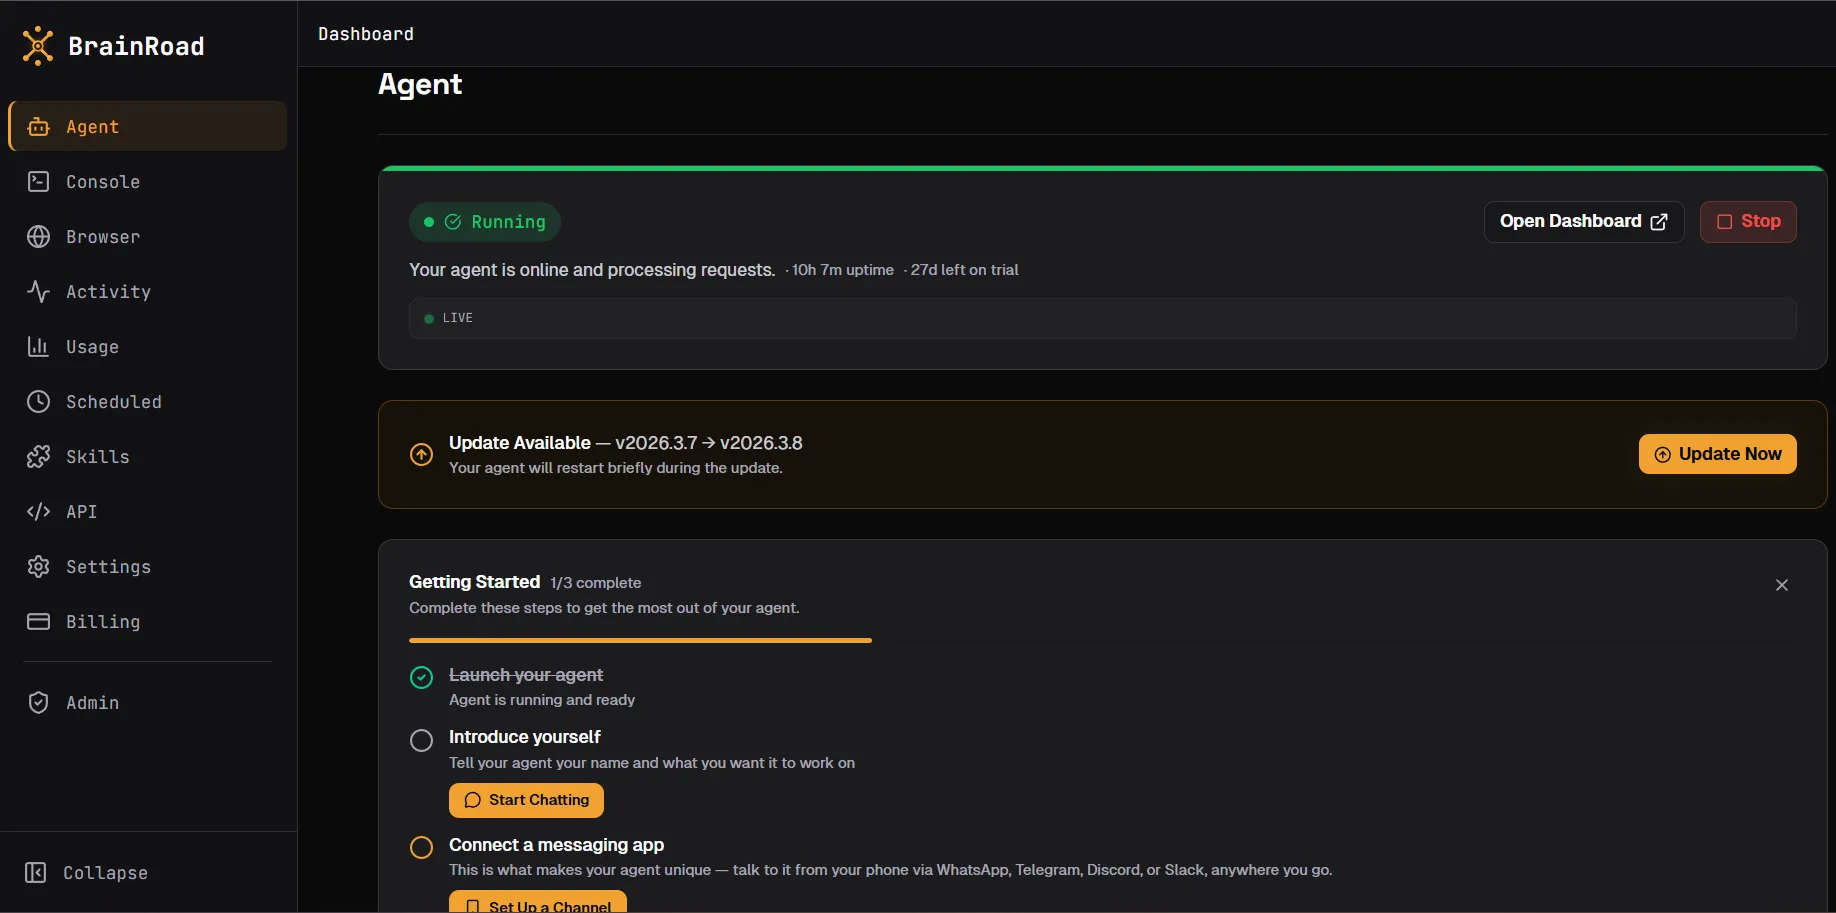Viewport: 1836px width, 913px height.
Task: Click the LIVE log strip
Action: tap(1102, 318)
